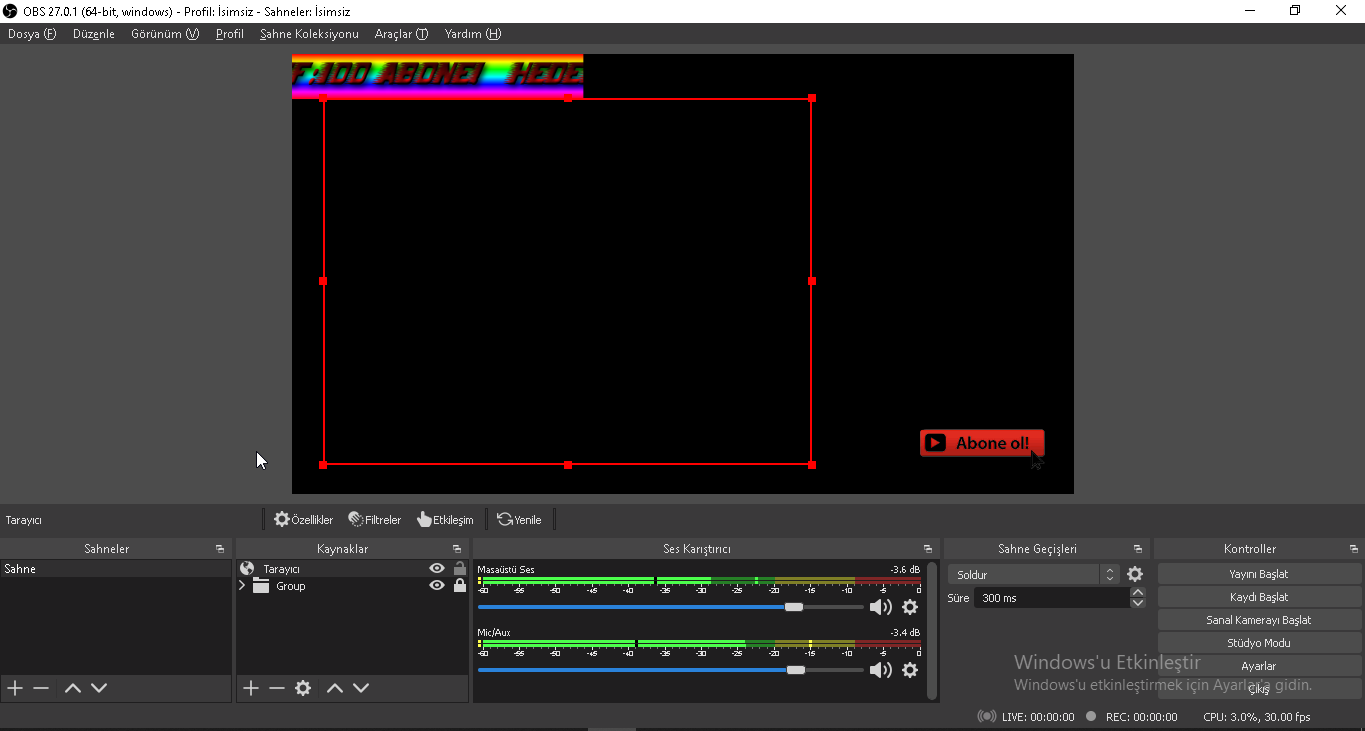Click the audio mixer vertical scrollbar
The height and width of the screenshot is (731, 1365).
[x=932, y=630]
